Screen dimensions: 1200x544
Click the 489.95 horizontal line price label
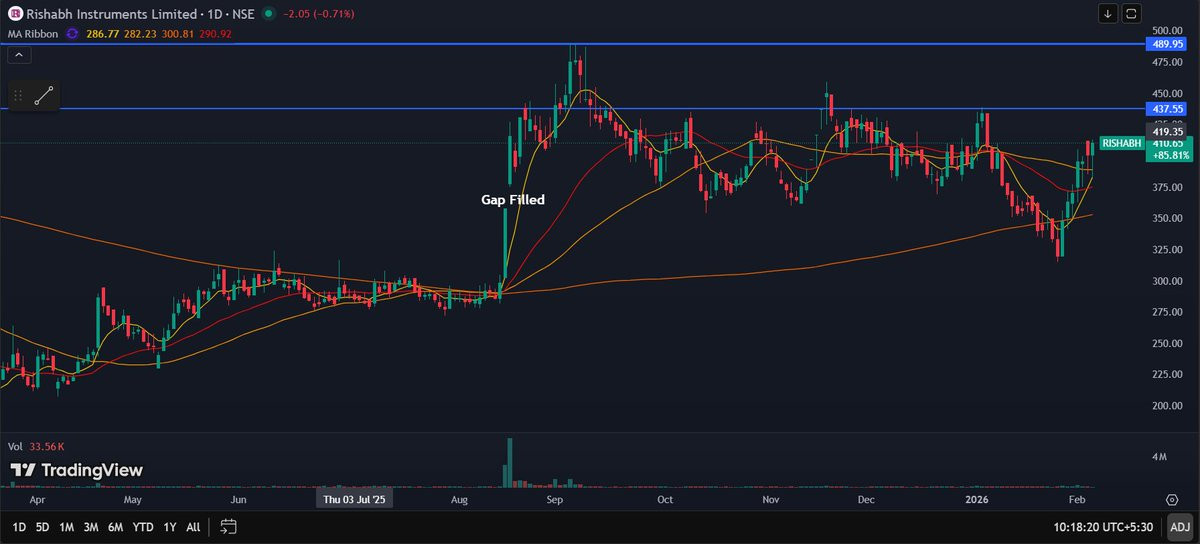1168,45
